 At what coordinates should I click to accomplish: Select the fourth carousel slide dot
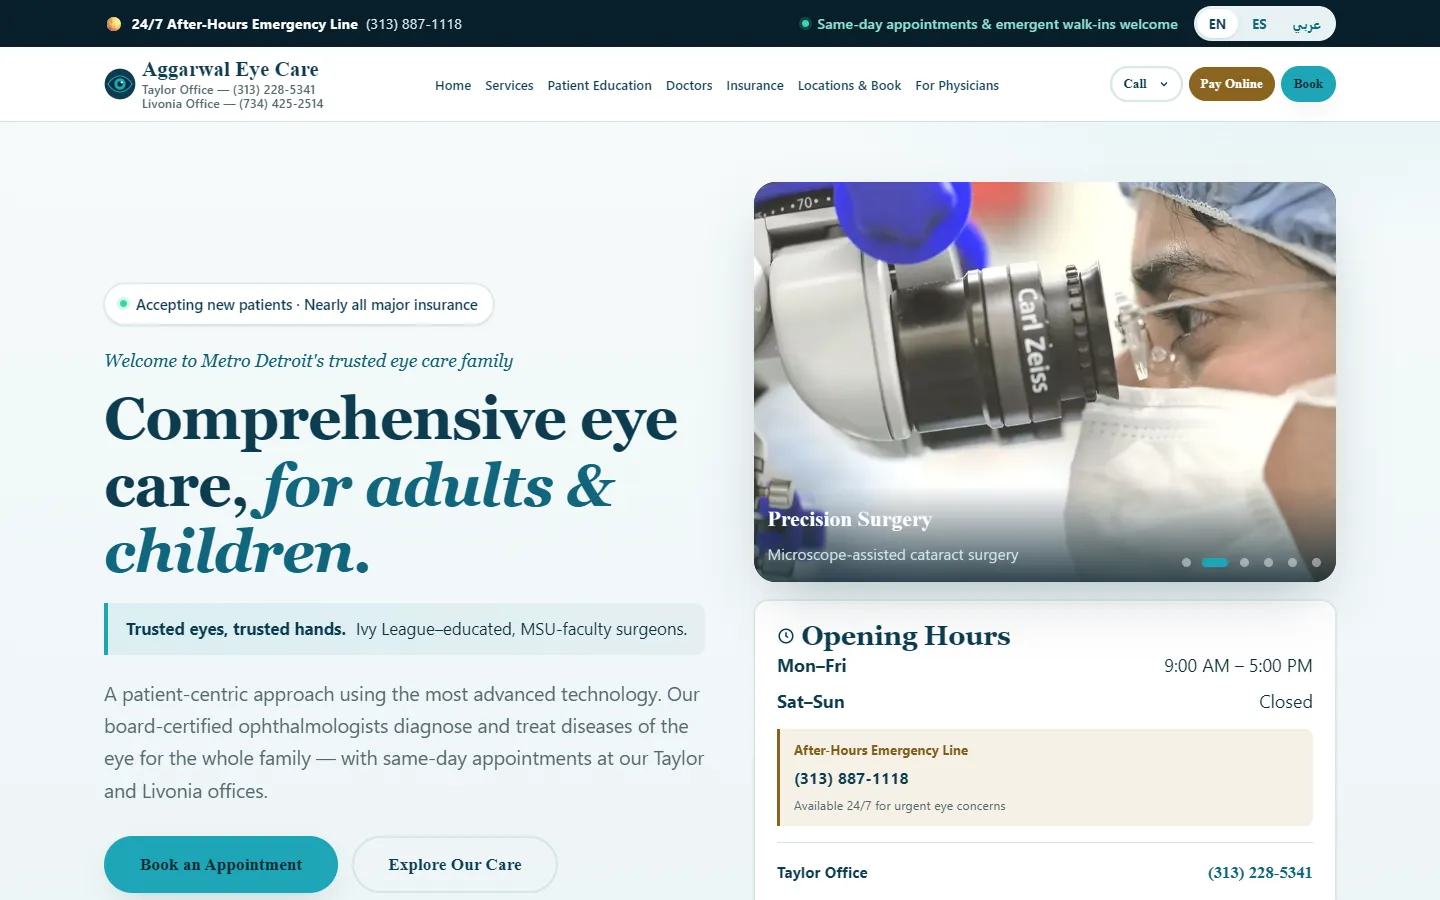[1268, 562]
